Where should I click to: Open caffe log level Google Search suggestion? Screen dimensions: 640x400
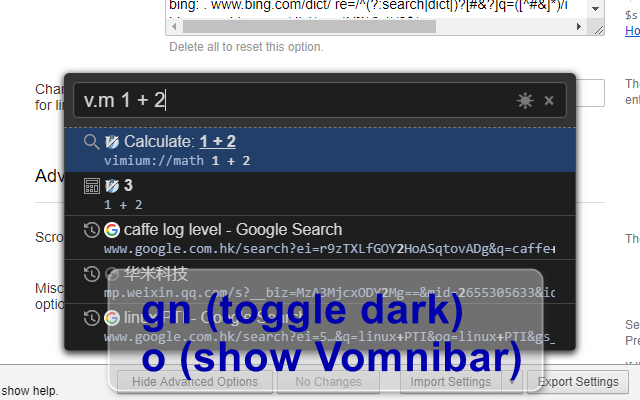(320, 238)
